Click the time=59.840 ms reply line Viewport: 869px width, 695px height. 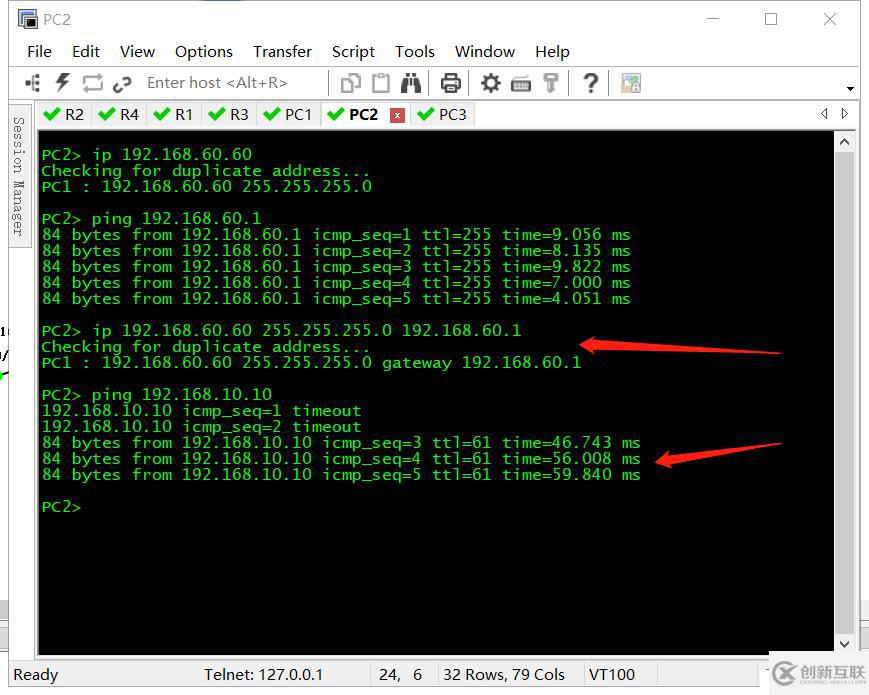(341, 475)
